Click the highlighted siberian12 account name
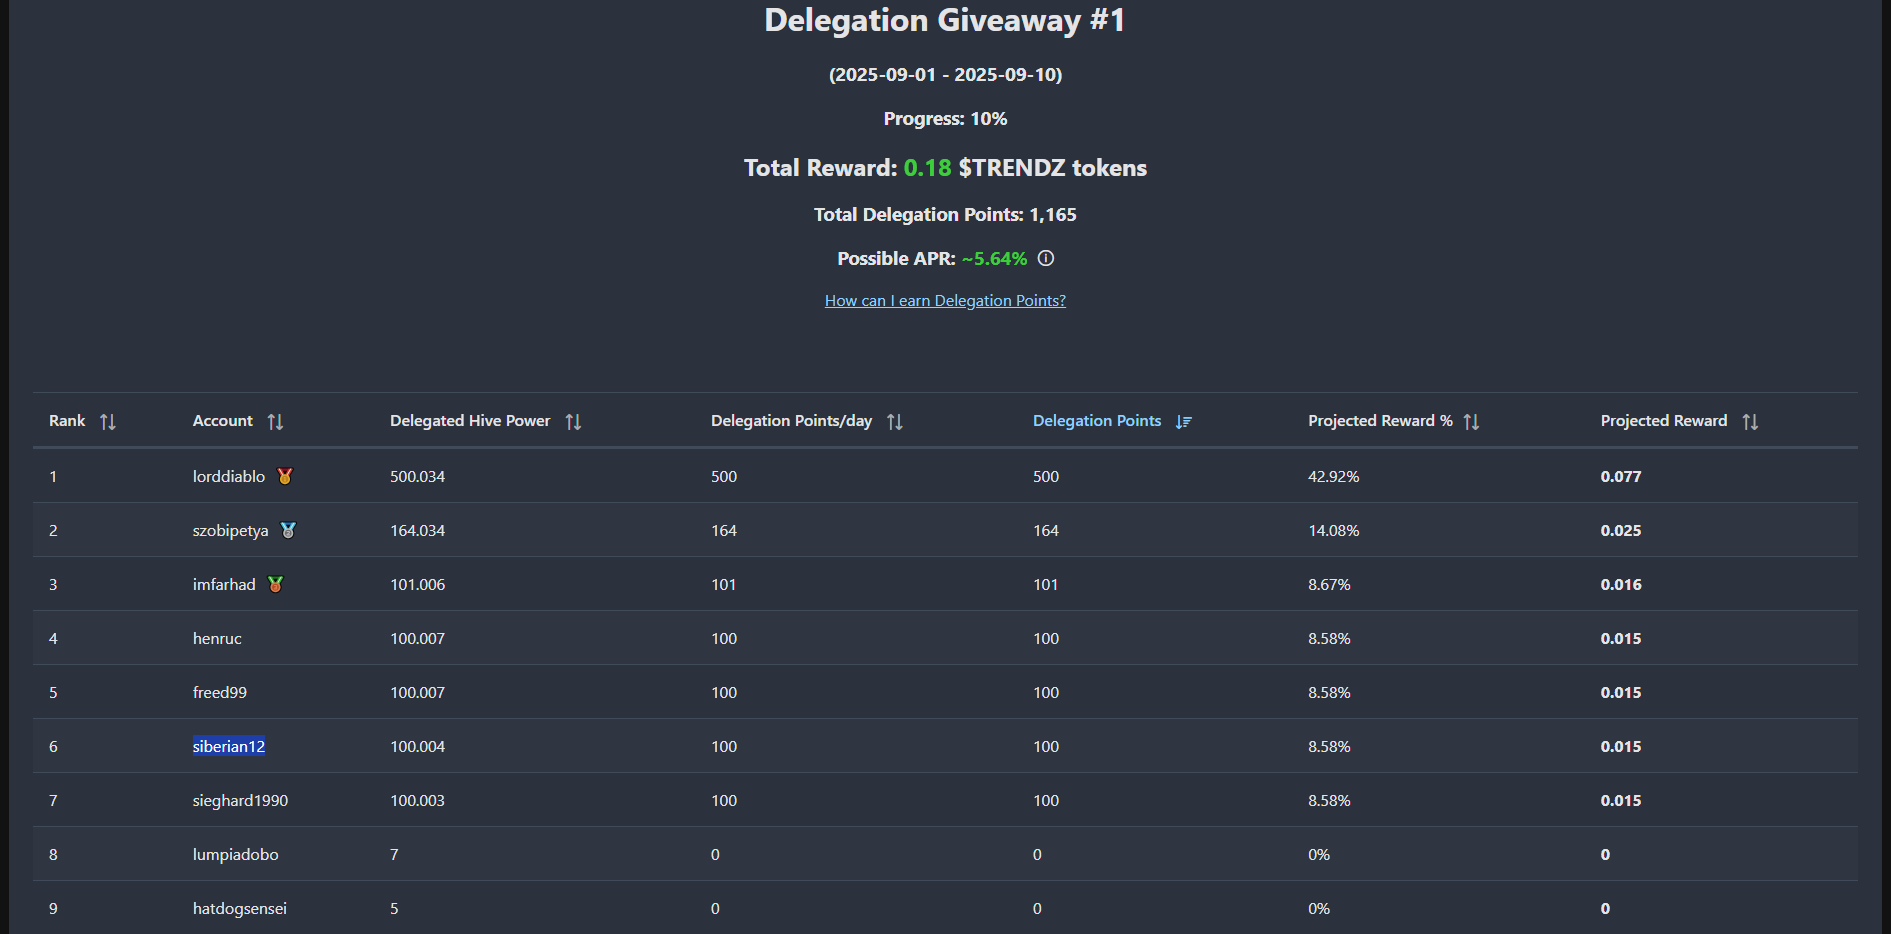 (229, 746)
